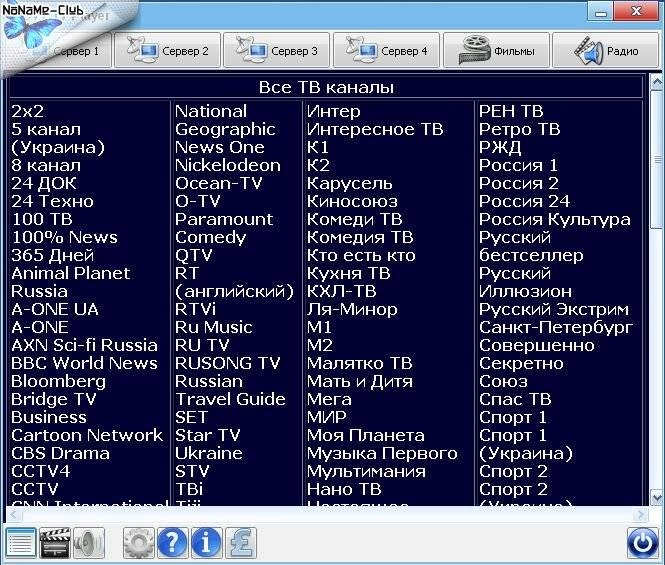The height and width of the screenshot is (565, 665).
Task: Open Cartoon Network channel
Action: [87, 435]
